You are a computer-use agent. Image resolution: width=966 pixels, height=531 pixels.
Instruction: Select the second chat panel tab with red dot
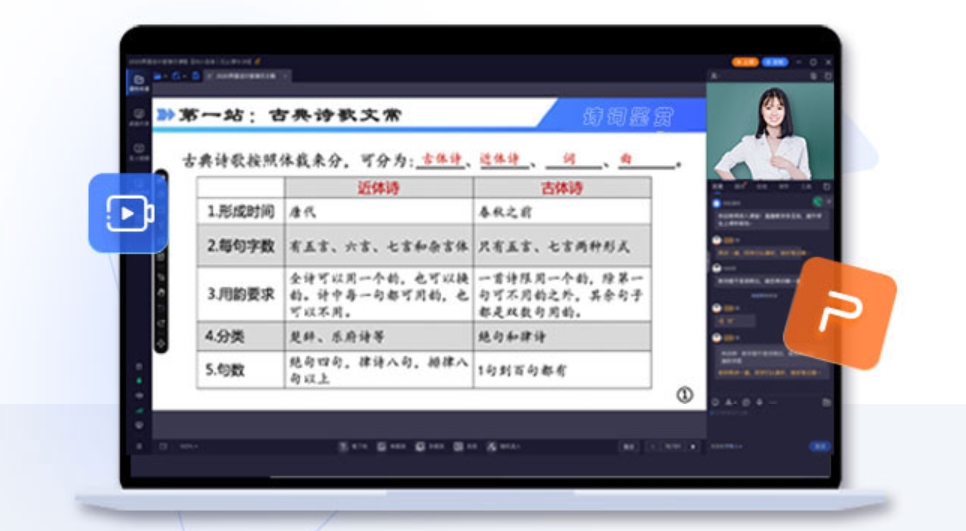tap(740, 186)
